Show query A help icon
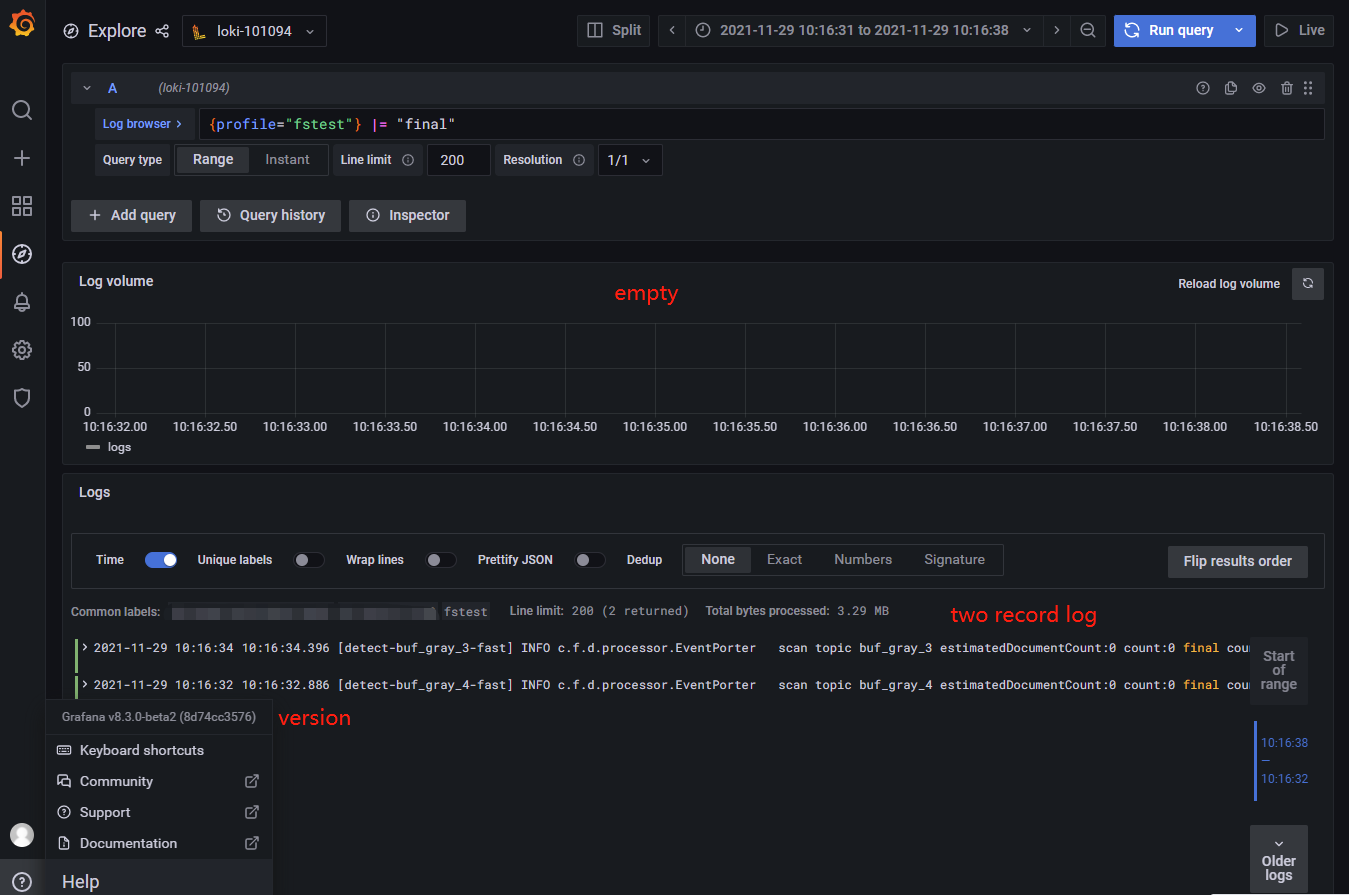Viewport: 1349px width, 895px height. pyautogui.click(x=1203, y=88)
